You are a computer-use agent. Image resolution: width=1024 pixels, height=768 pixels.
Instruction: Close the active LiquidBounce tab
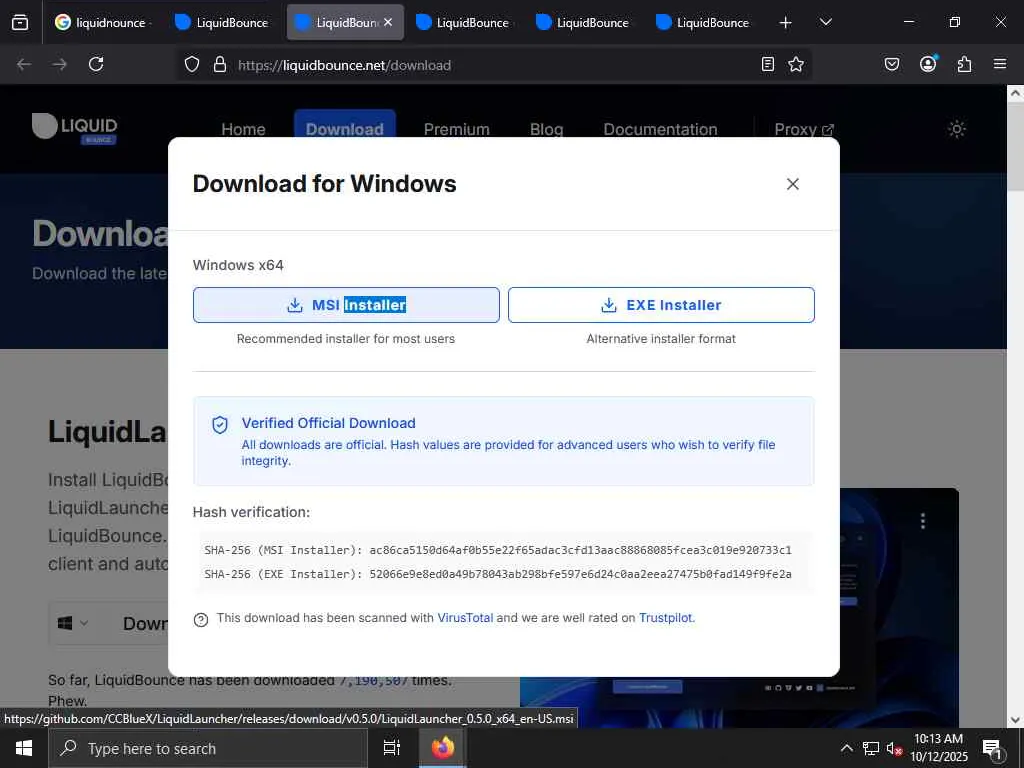[388, 22]
